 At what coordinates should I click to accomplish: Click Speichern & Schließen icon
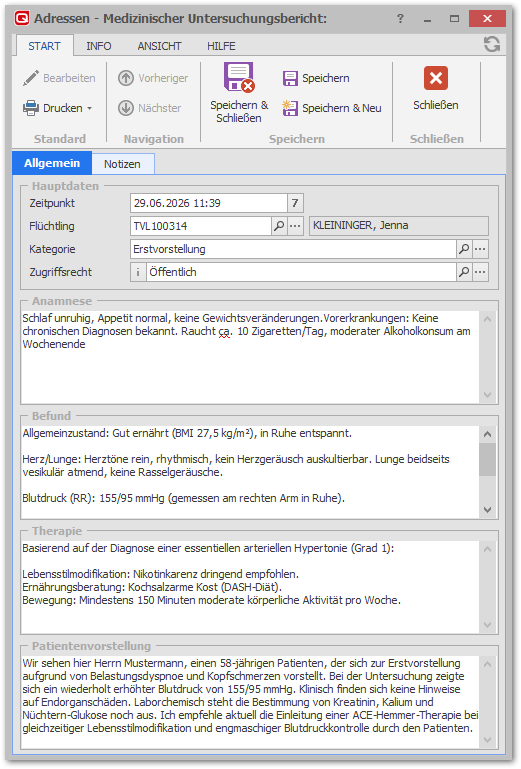[239, 77]
